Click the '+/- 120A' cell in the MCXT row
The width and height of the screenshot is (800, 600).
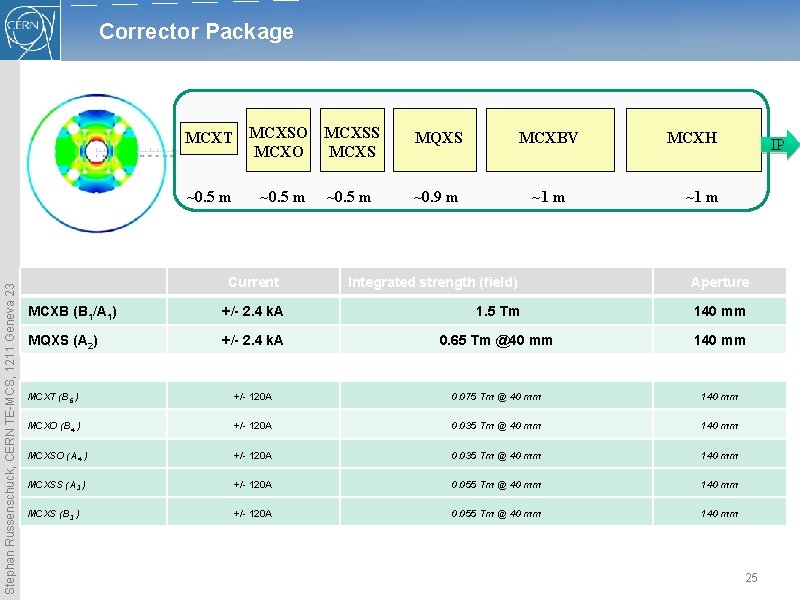pyautogui.click(x=254, y=396)
